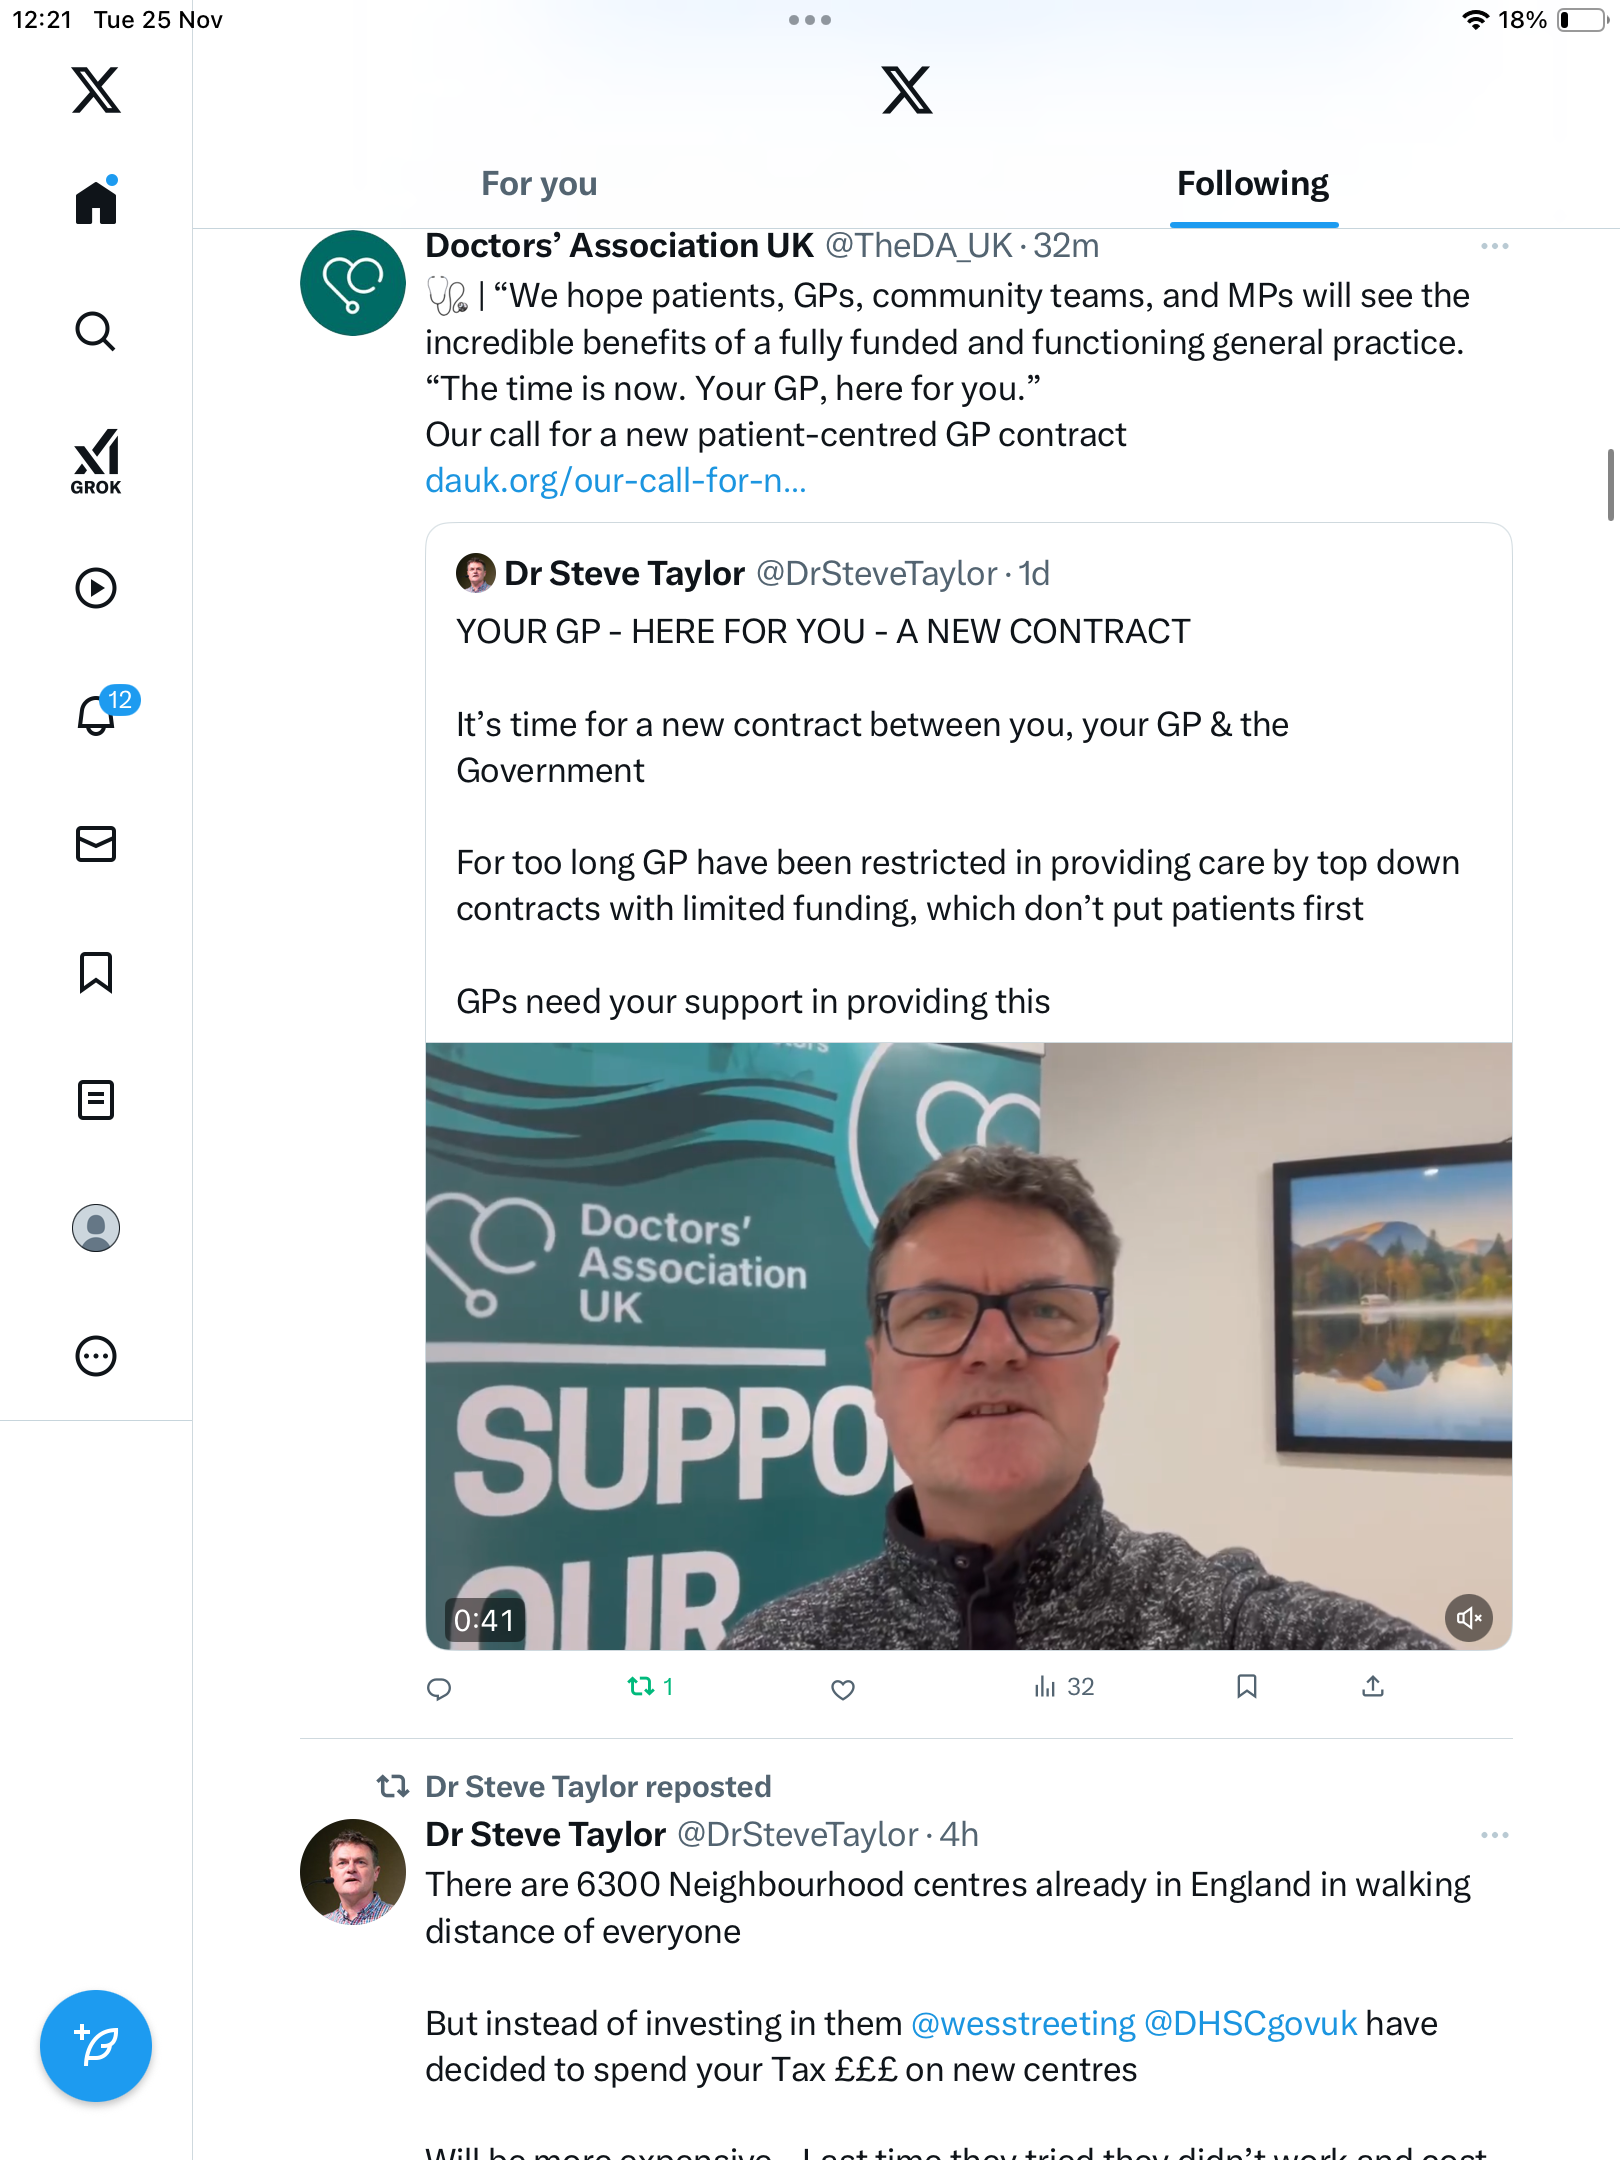Go to Home feed icon
The width and height of the screenshot is (1620, 2160).
tap(96, 203)
